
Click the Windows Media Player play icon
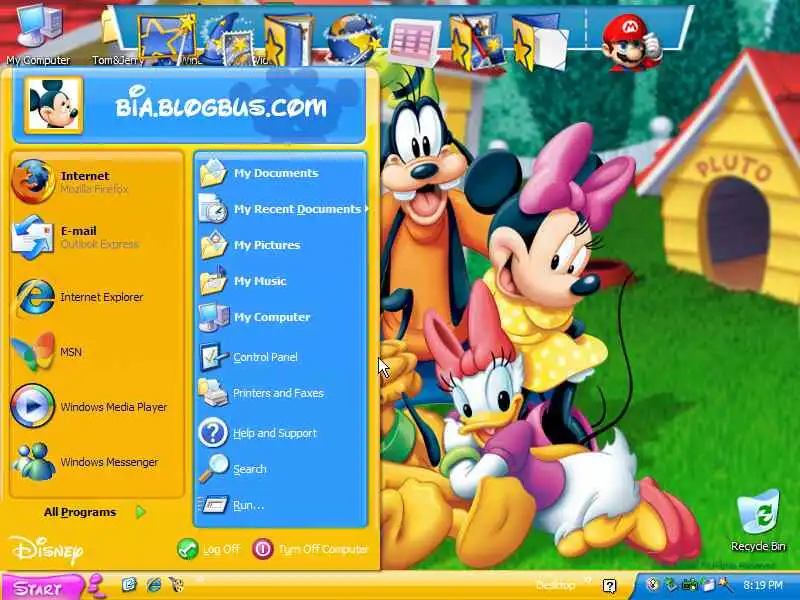point(33,407)
